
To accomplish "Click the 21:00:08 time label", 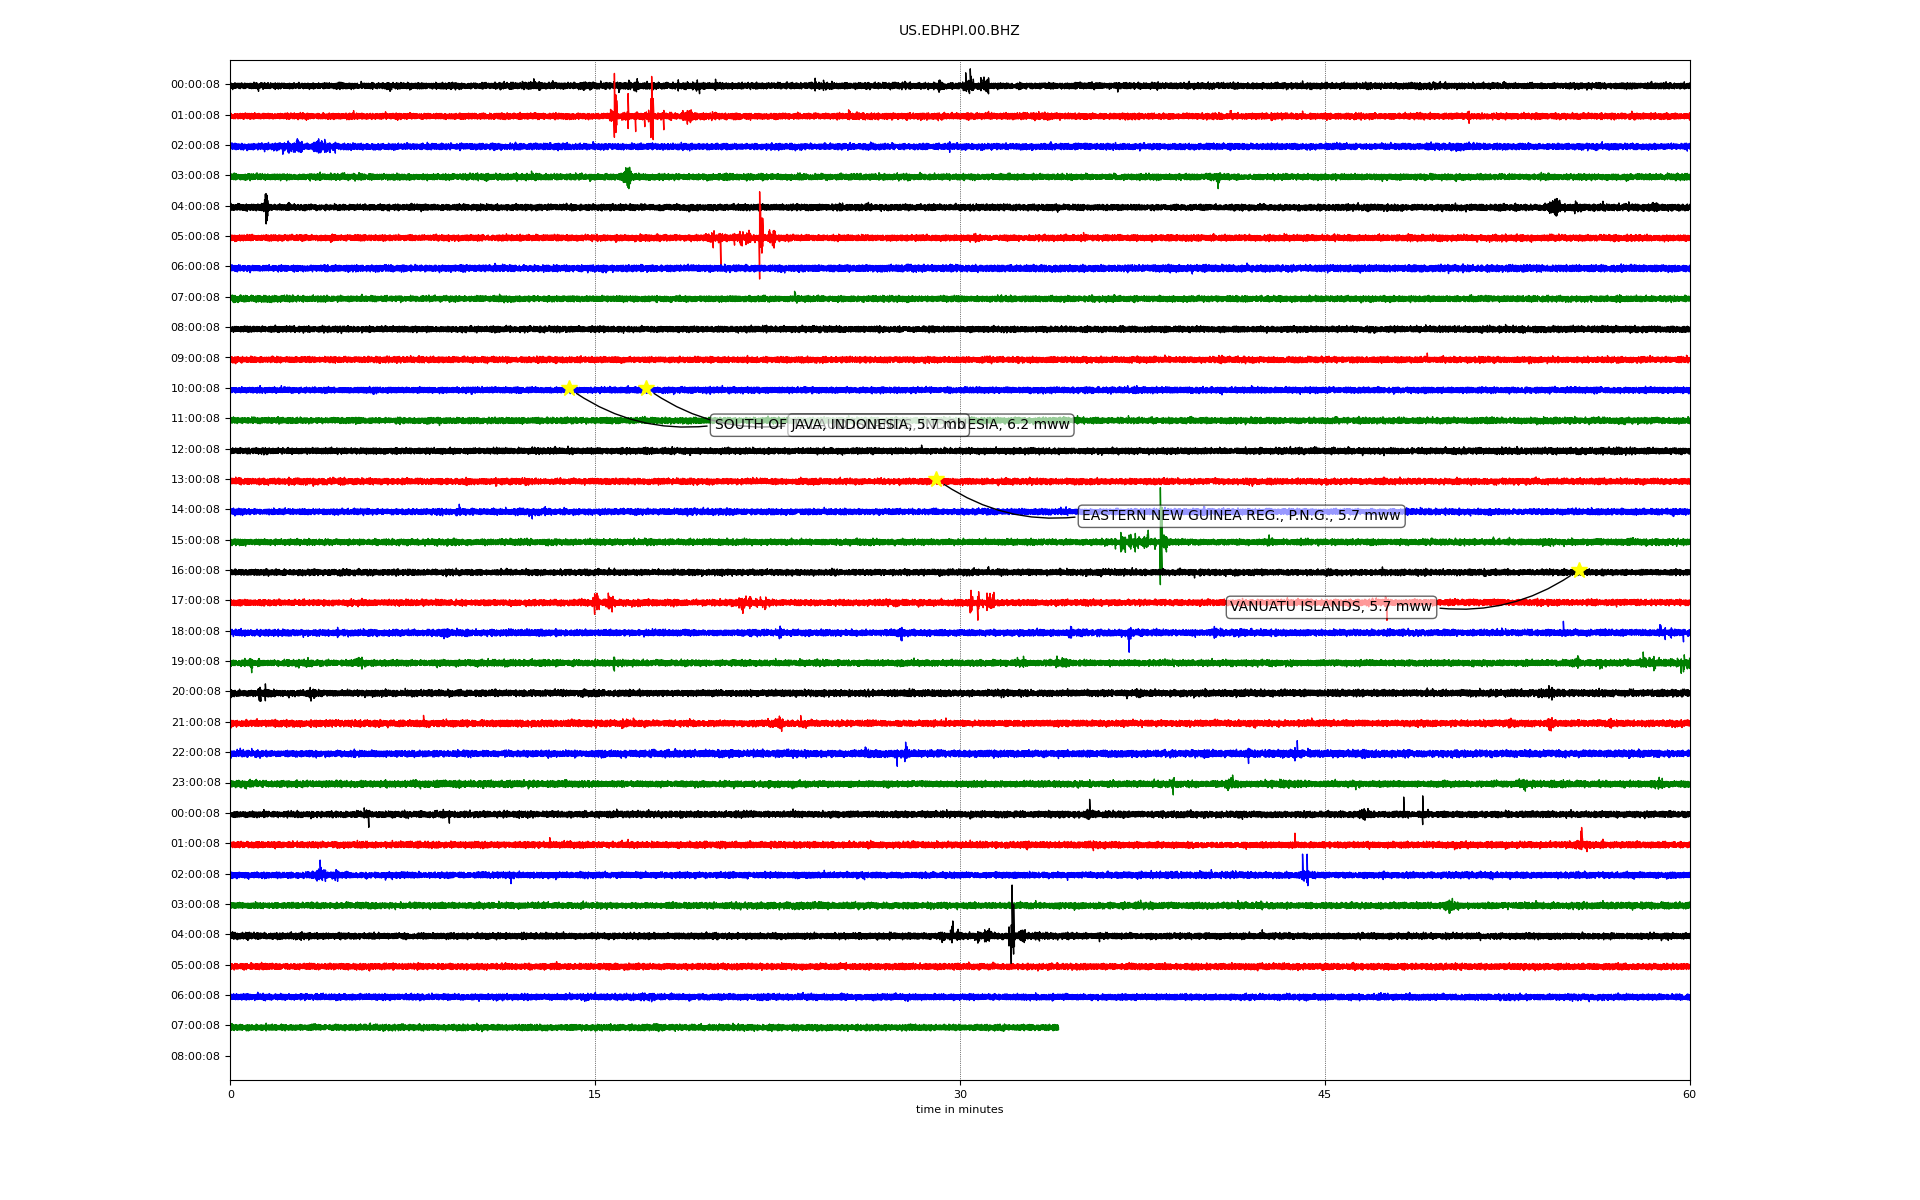I will [x=195, y=722].
